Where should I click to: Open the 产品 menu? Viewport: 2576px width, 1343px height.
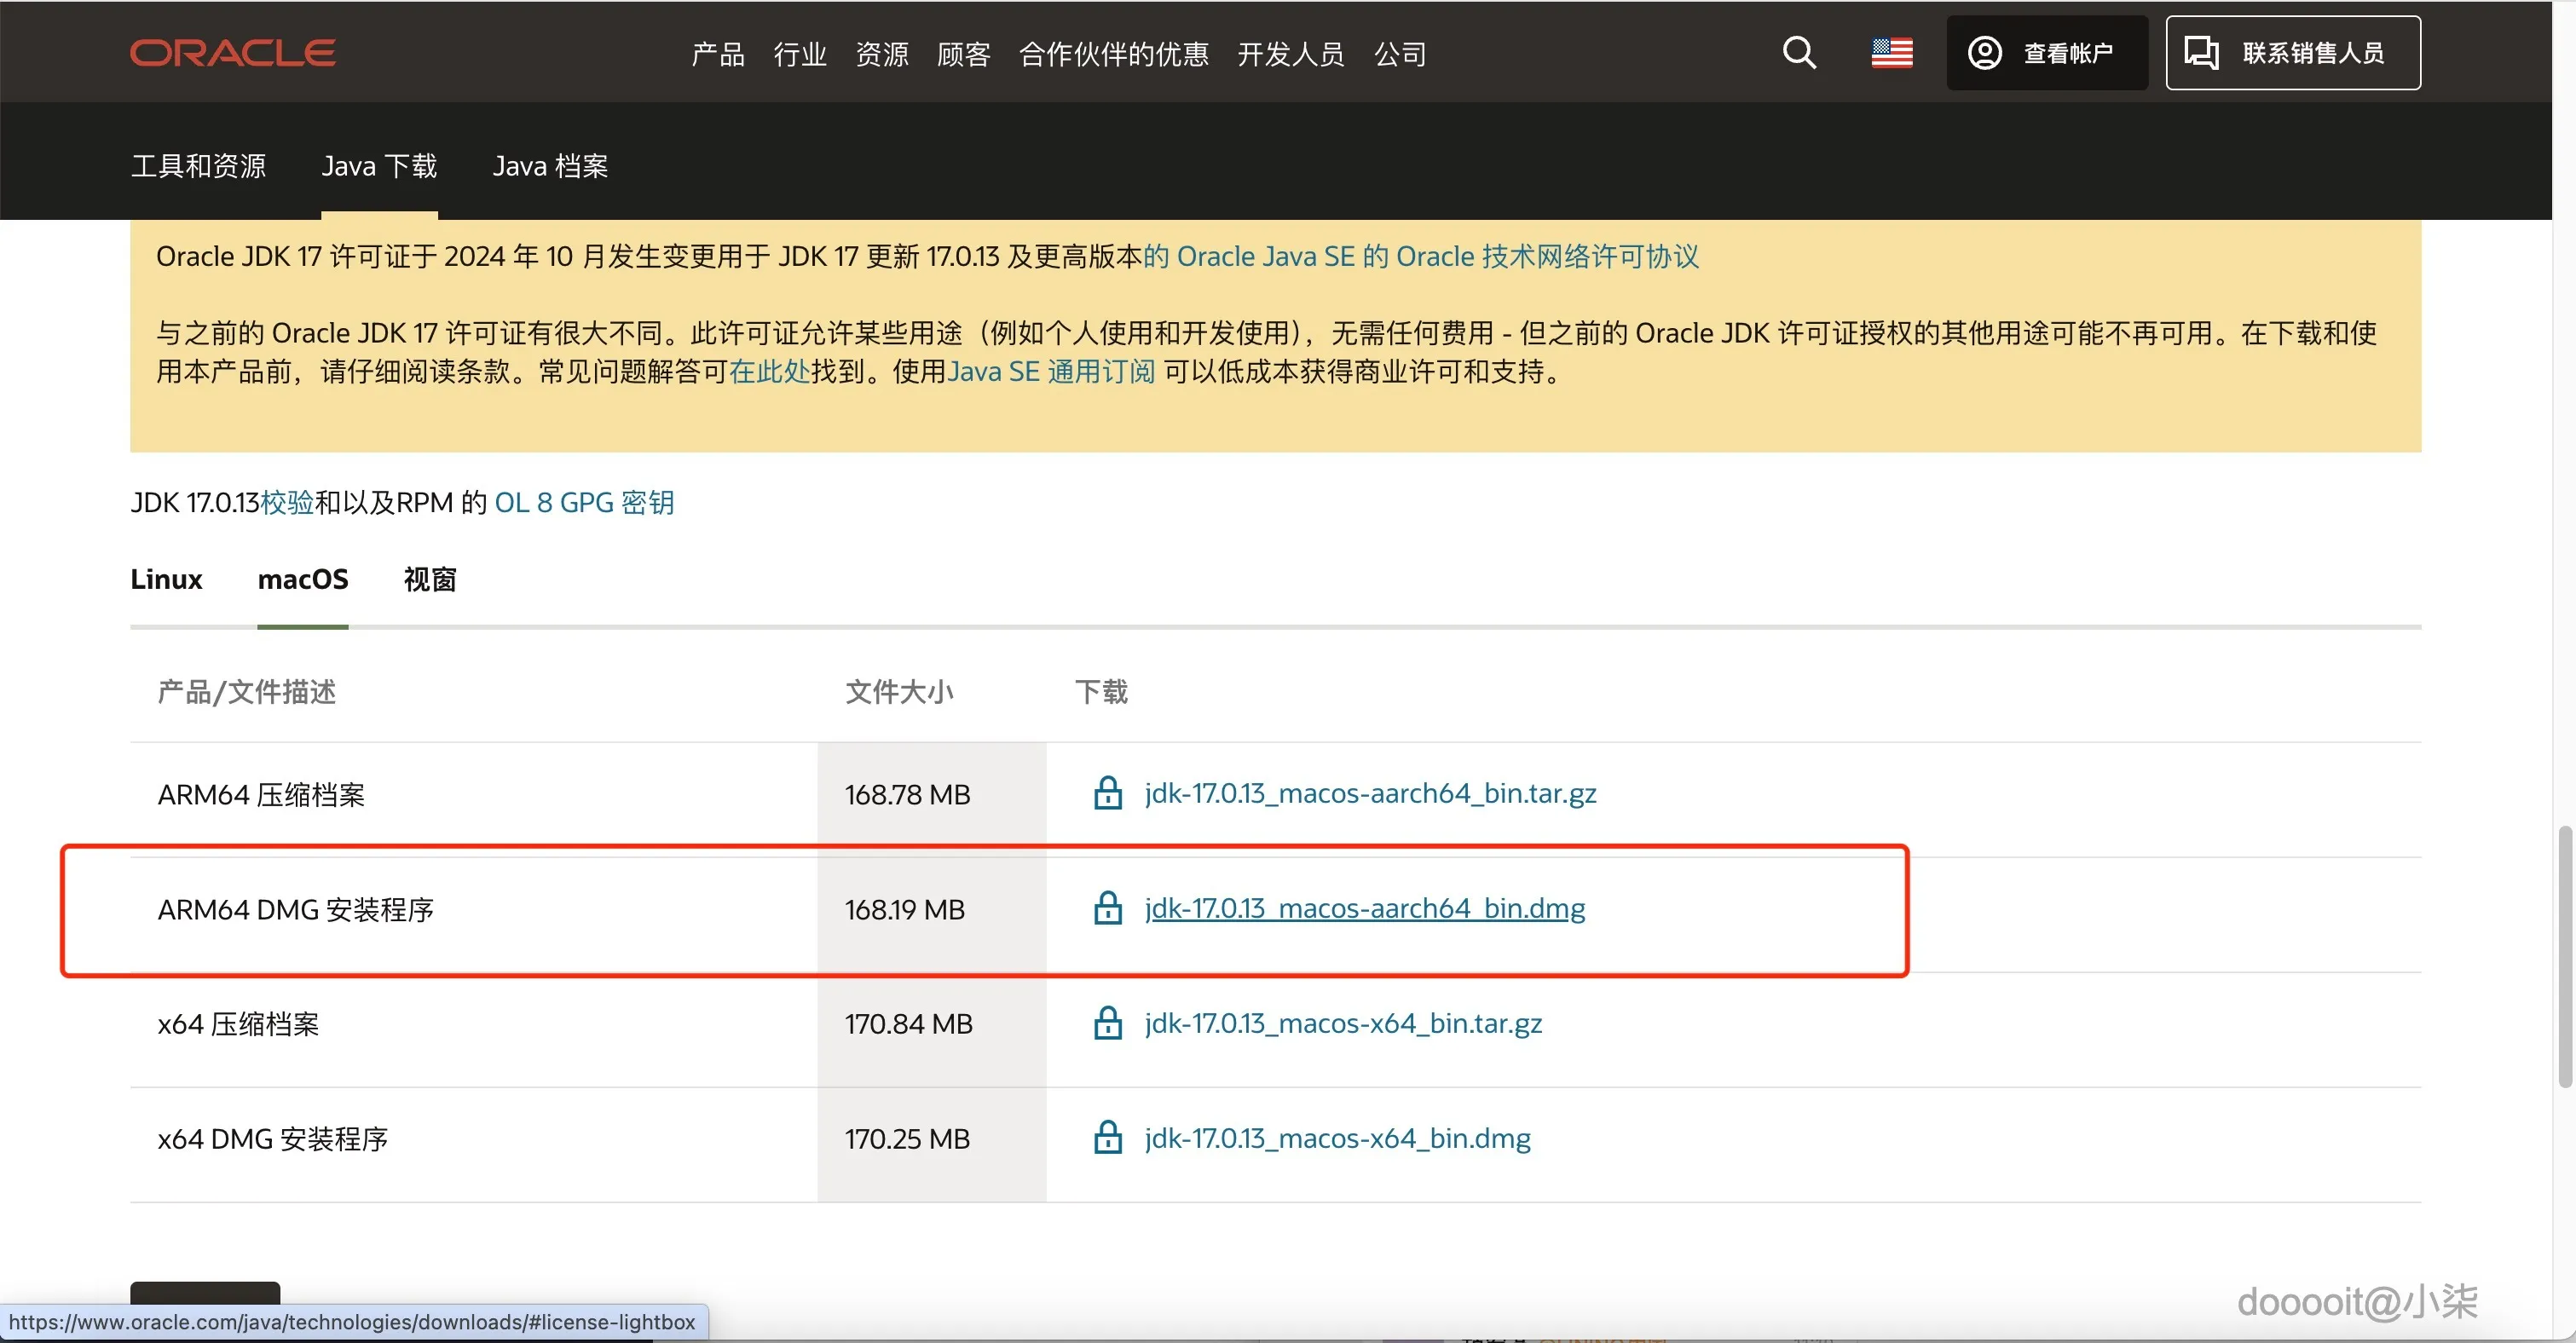[718, 54]
